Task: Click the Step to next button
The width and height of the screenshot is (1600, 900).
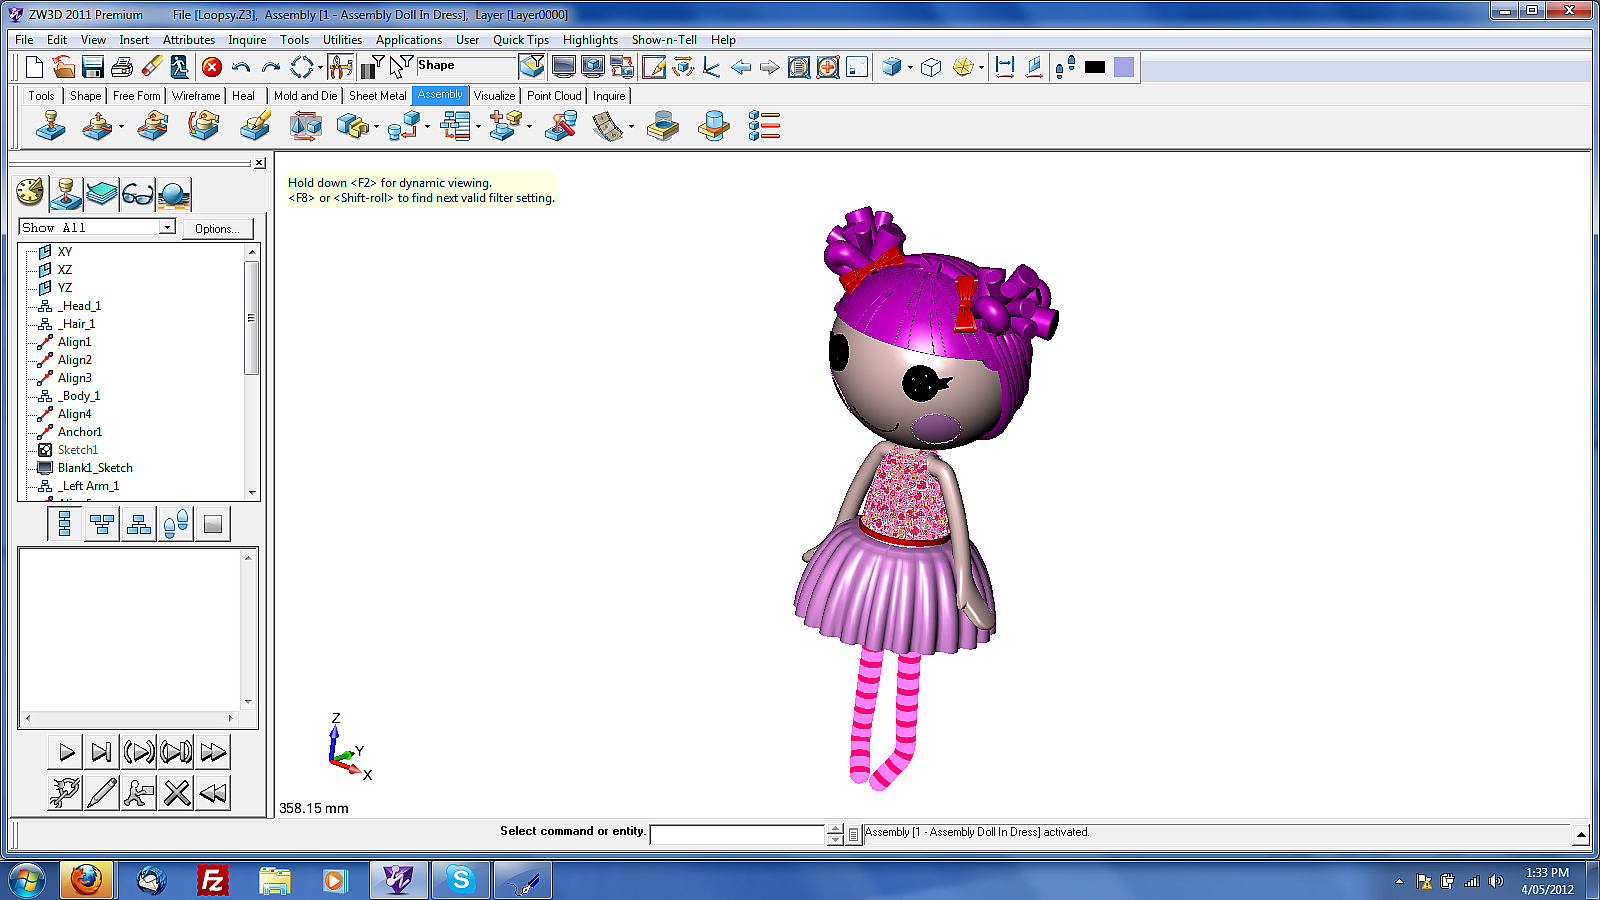Action: pyautogui.click(x=102, y=752)
